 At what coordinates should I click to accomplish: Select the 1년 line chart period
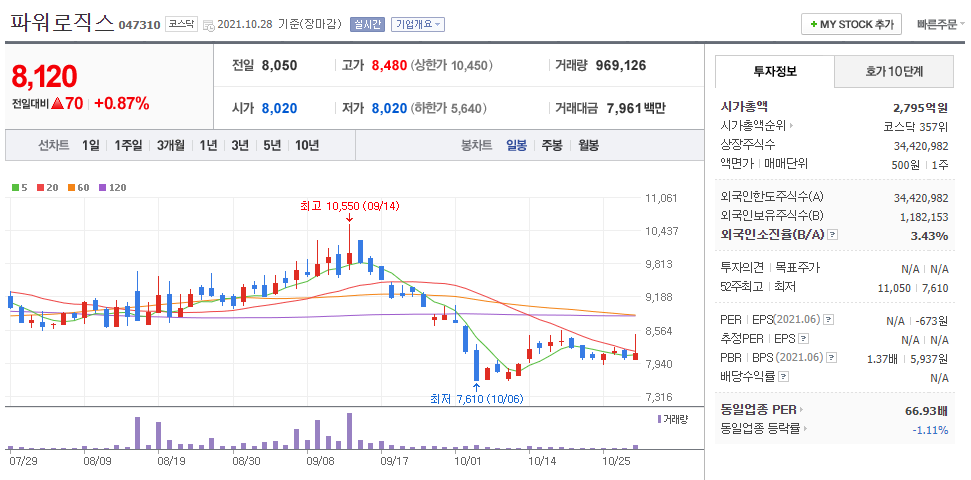point(208,146)
